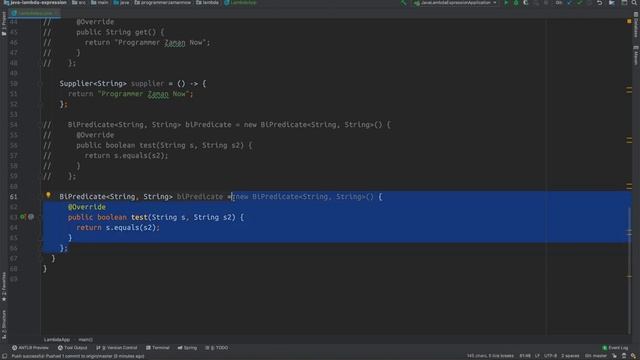Open the ANTLR Preview tool window
640x360 pixels.
point(30,348)
